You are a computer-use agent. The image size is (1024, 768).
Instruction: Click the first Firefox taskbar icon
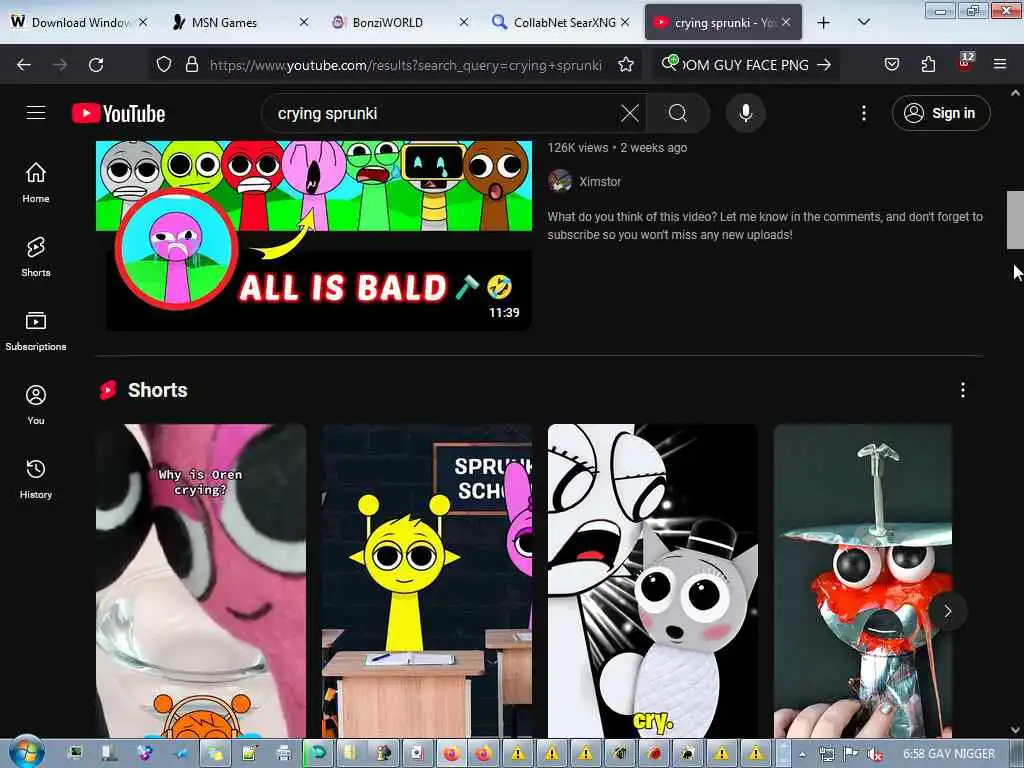451,754
